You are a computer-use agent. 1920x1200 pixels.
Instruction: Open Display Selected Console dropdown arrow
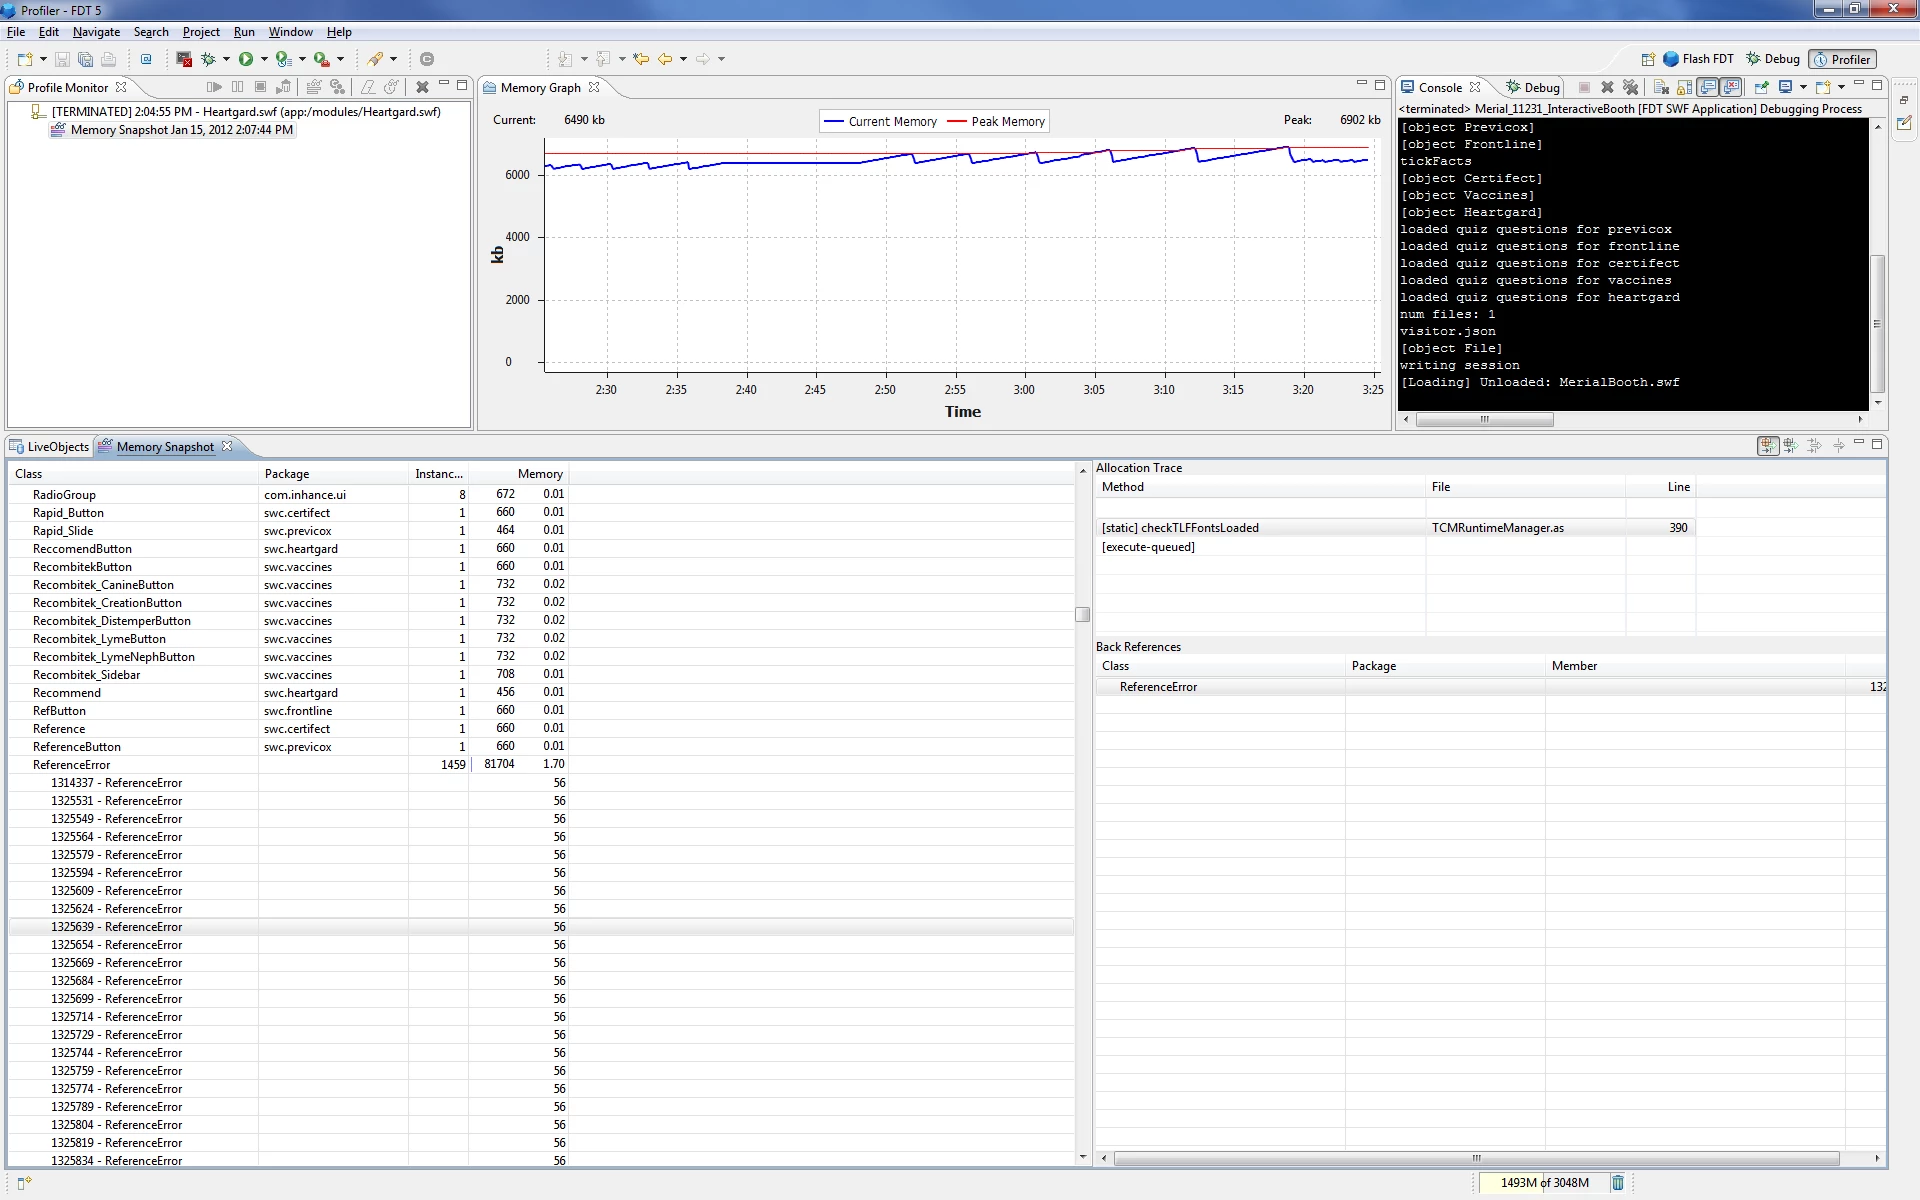(1803, 88)
